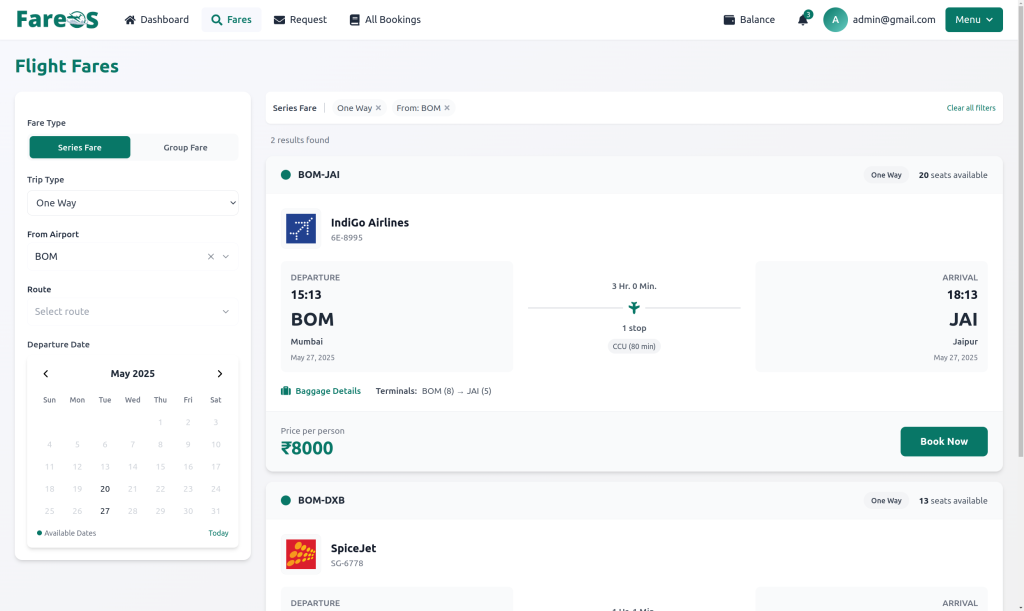Clear all filters
Viewport: 1024px width, 611px height.
point(971,108)
